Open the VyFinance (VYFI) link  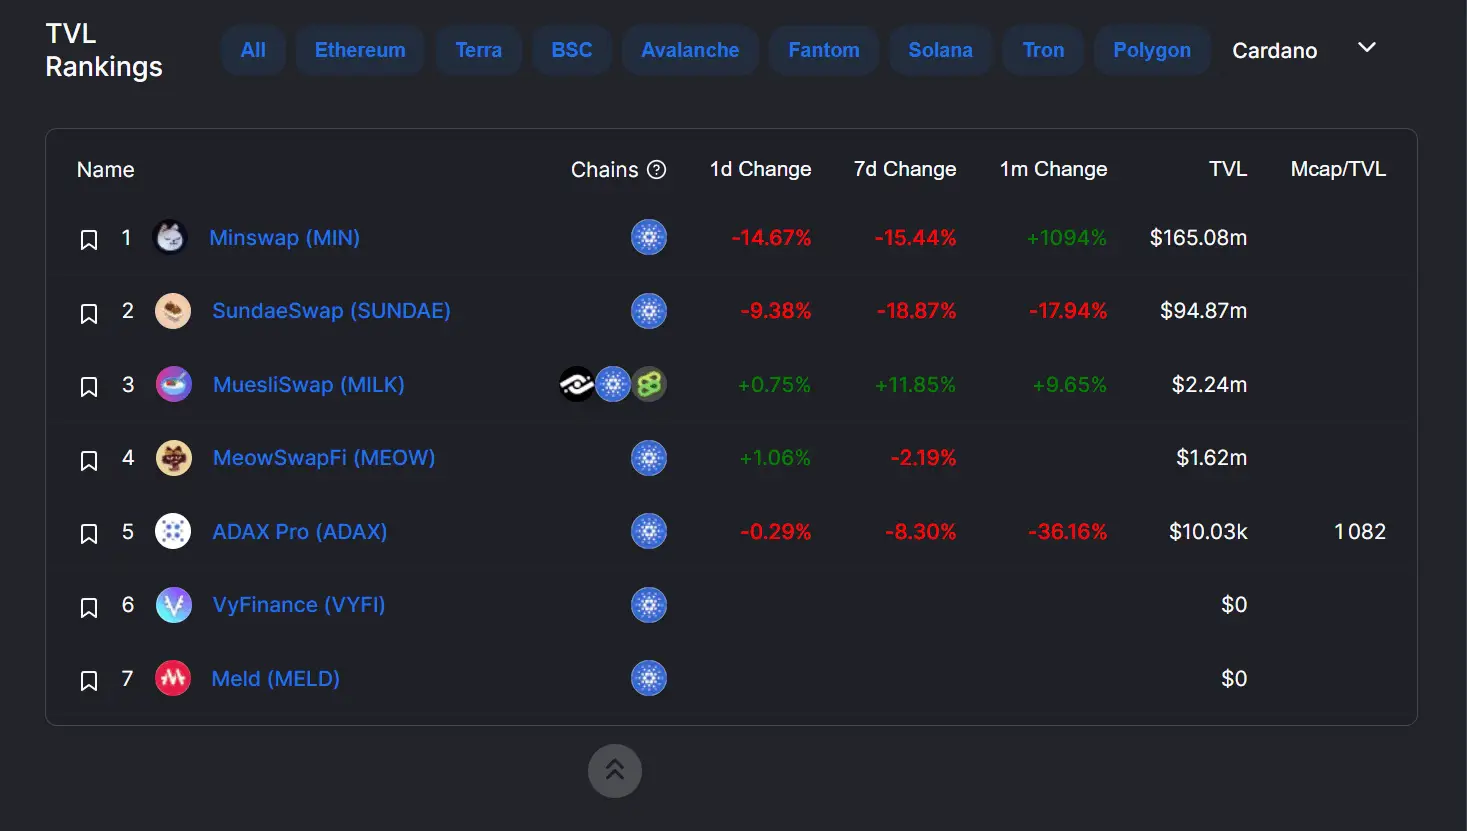[298, 604]
